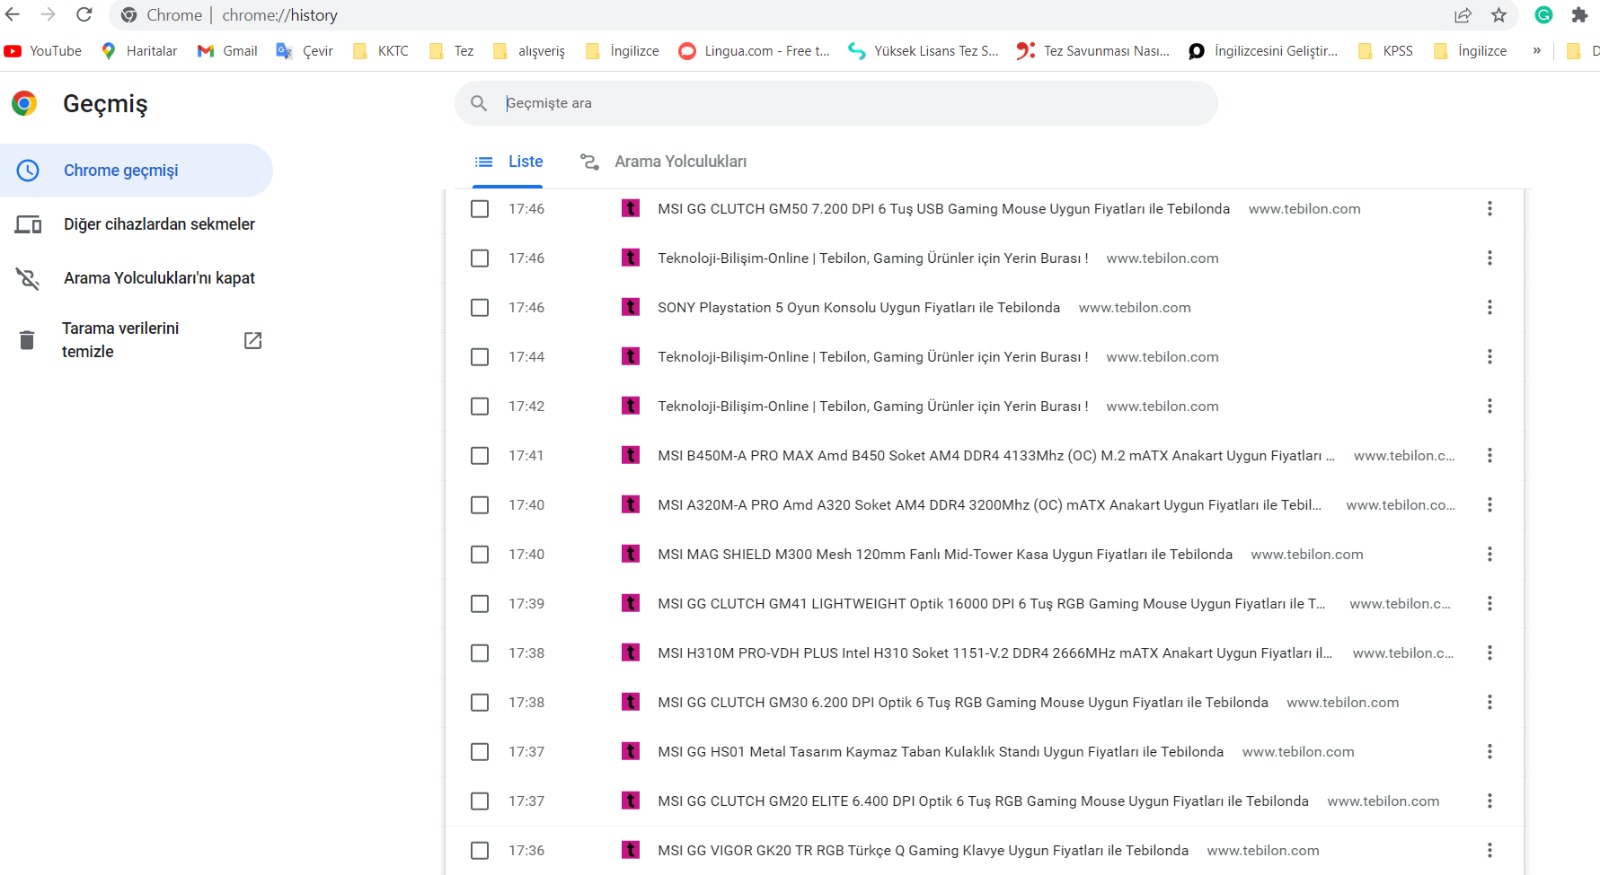
Task: Open more actions for SONY Playstation 5 entry
Action: tap(1489, 307)
